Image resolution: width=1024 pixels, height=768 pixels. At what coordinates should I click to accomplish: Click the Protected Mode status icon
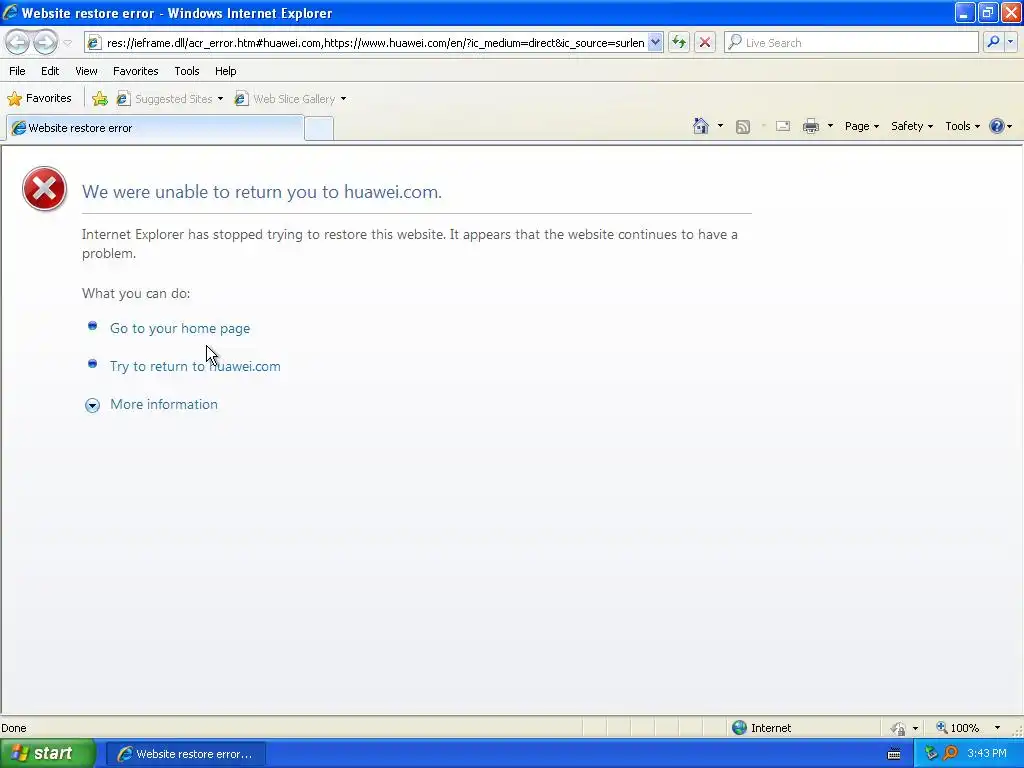coord(899,728)
